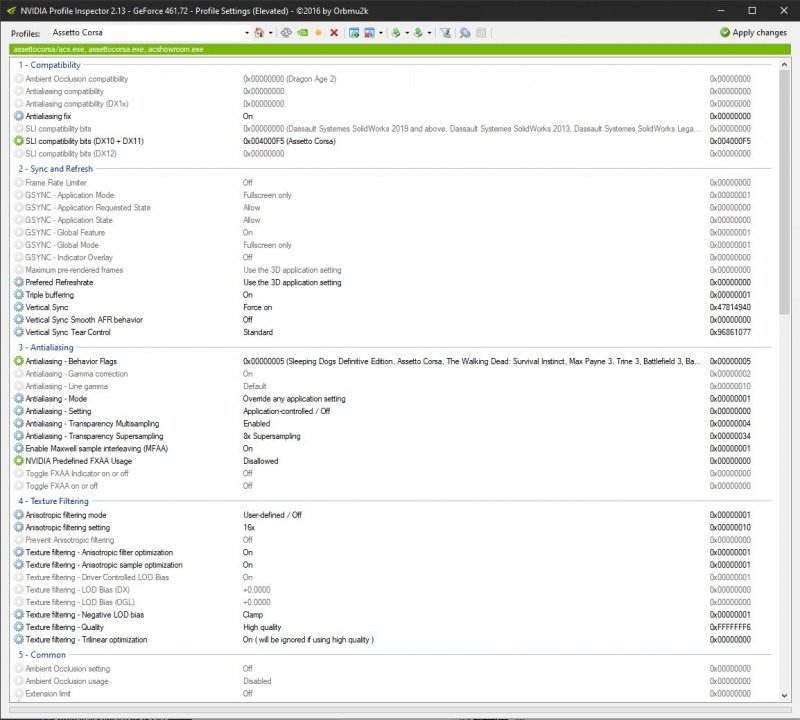Click the '1 - Compatibility' group header

click(49, 65)
